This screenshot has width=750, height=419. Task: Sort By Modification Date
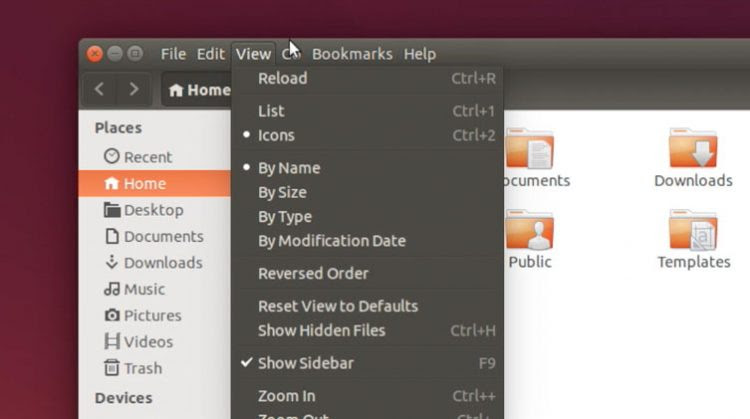367,241
